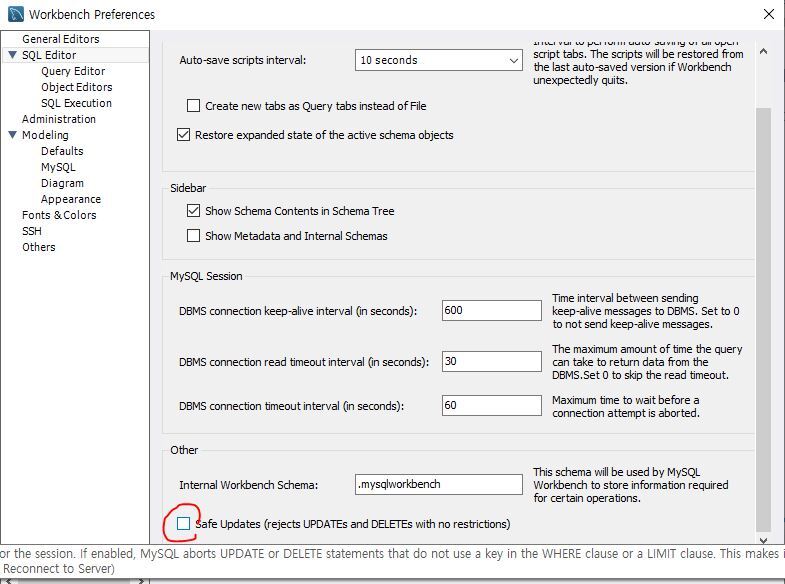This screenshot has width=785, height=584.
Task: Click the keep-alive interval field showing 600
Action: (x=492, y=310)
